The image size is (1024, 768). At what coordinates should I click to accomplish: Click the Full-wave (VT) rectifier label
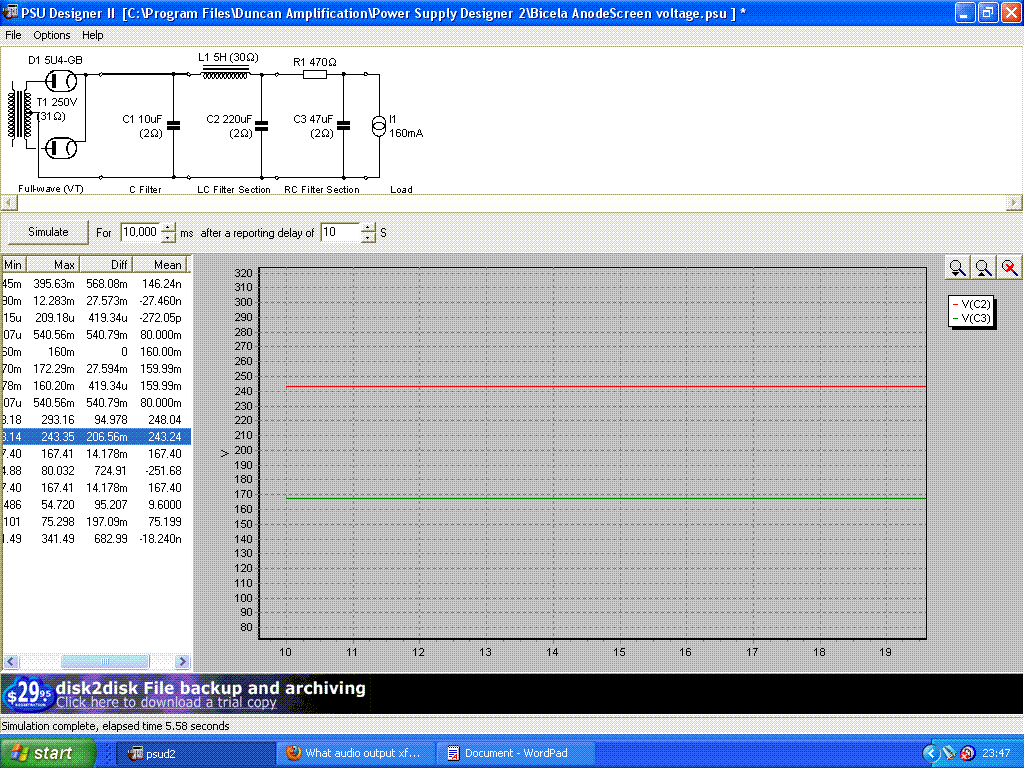(x=51, y=189)
